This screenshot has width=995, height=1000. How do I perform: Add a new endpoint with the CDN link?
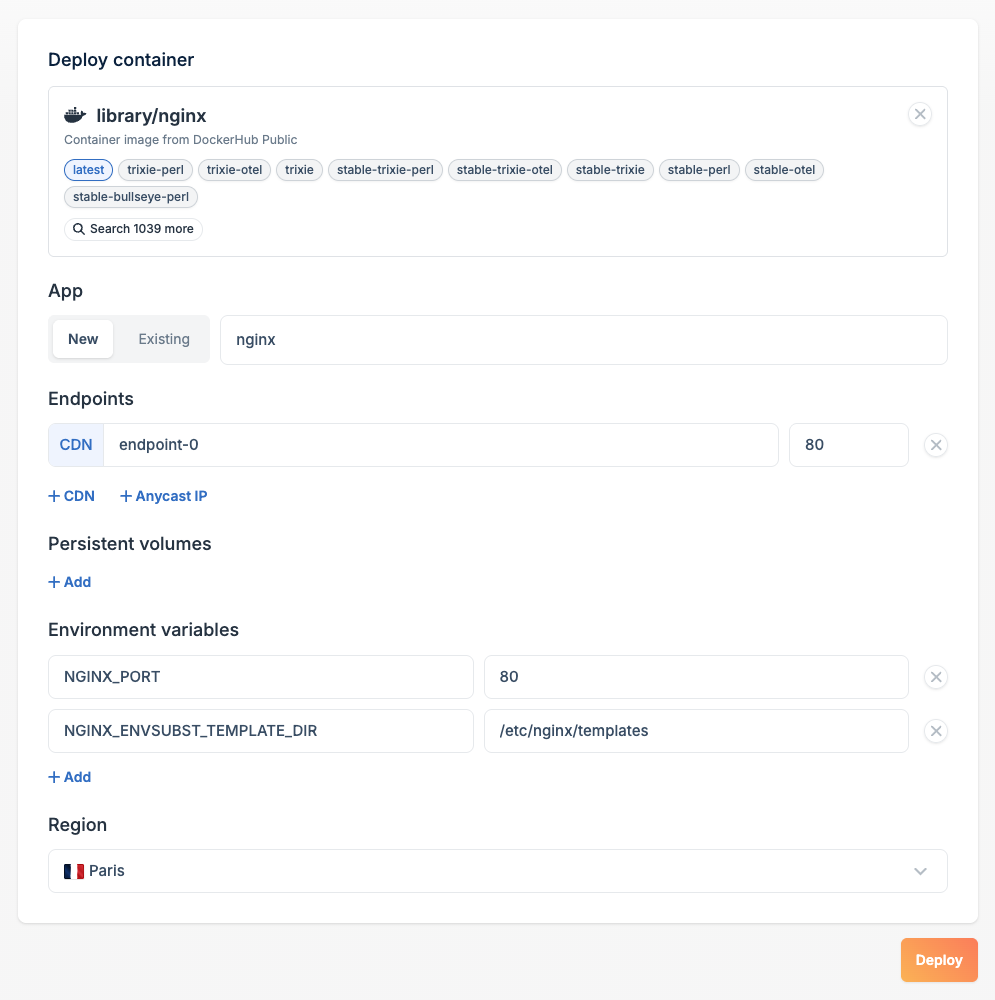click(71, 496)
